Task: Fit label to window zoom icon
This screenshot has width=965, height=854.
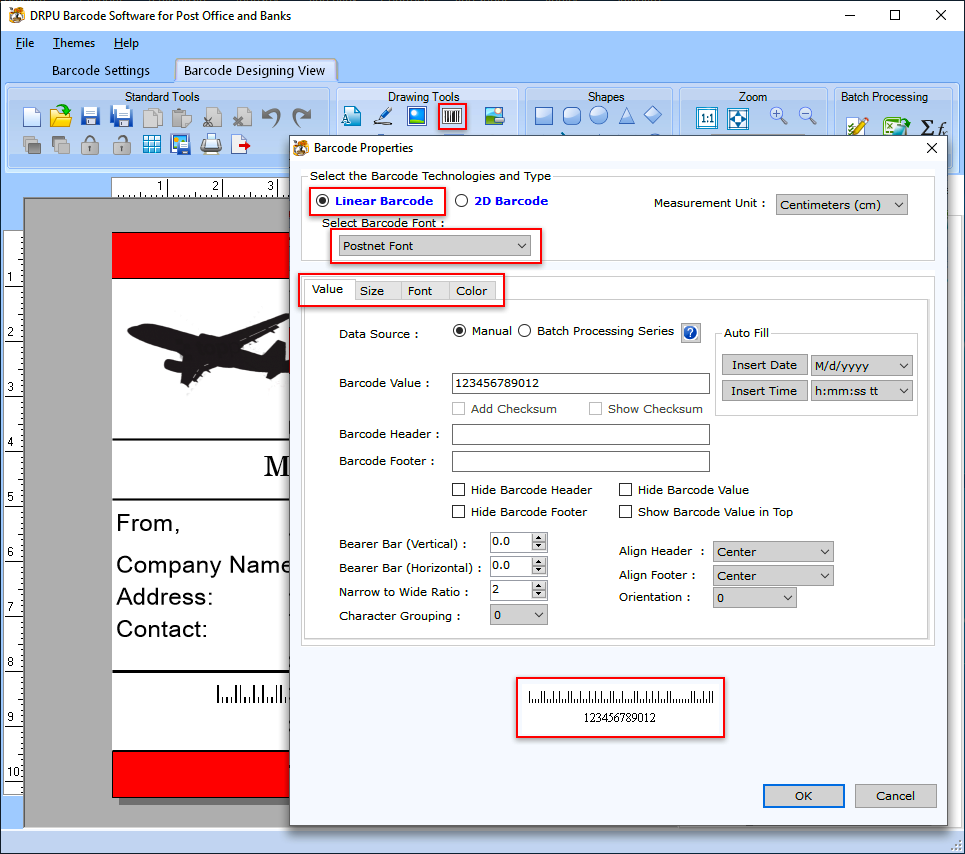Action: (x=738, y=118)
